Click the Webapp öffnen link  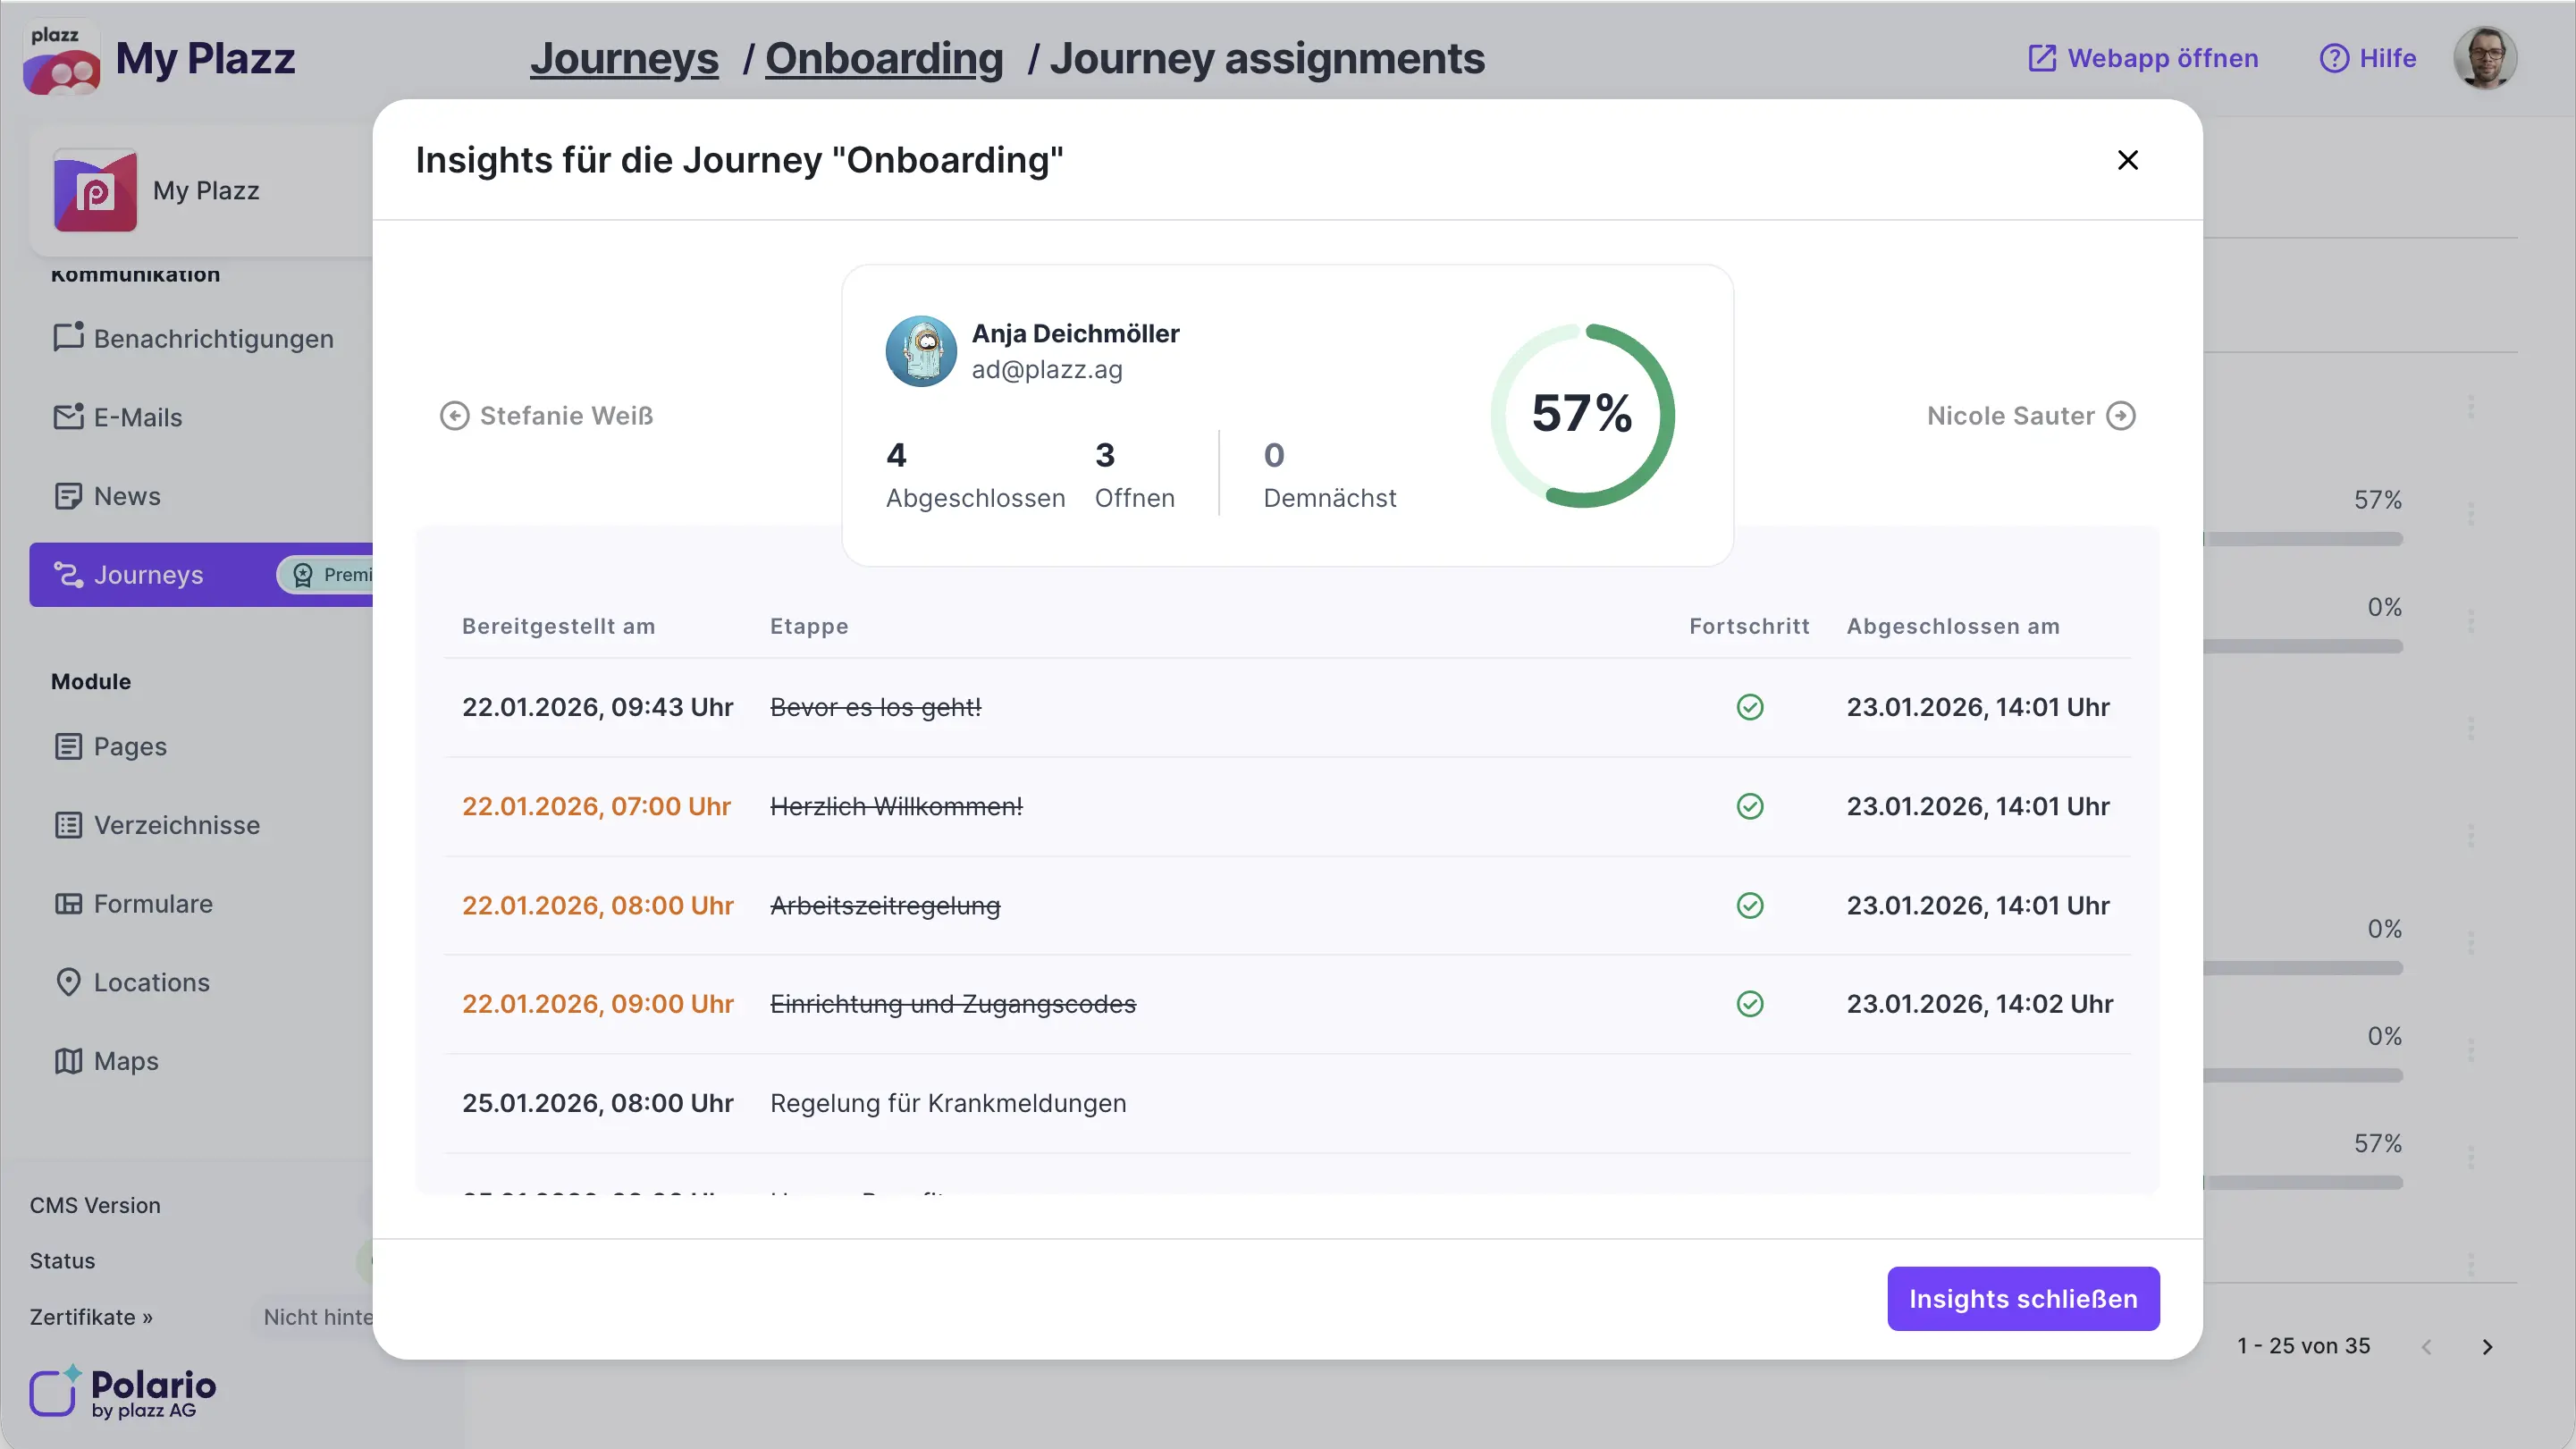click(2143, 58)
